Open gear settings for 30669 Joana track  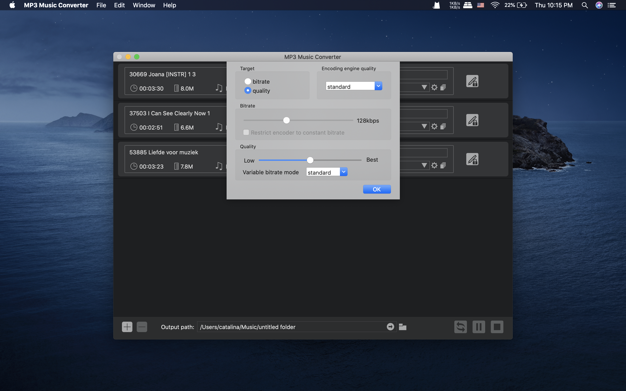434,87
